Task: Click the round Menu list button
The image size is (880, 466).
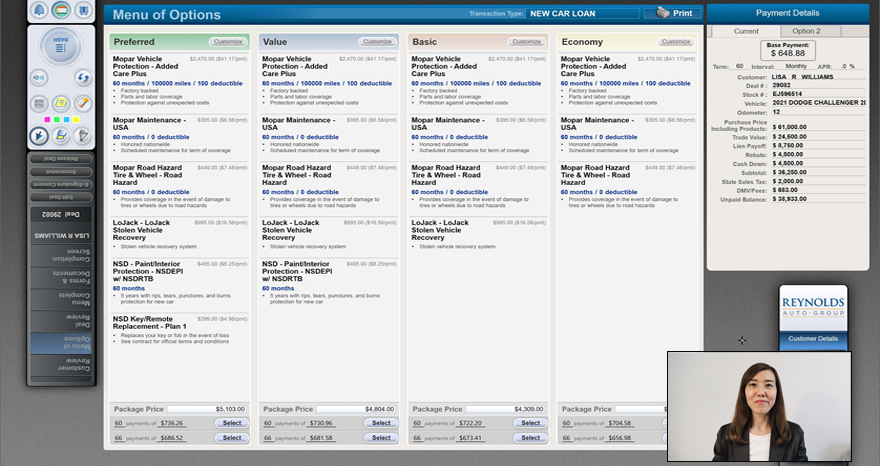Action: pos(61,47)
